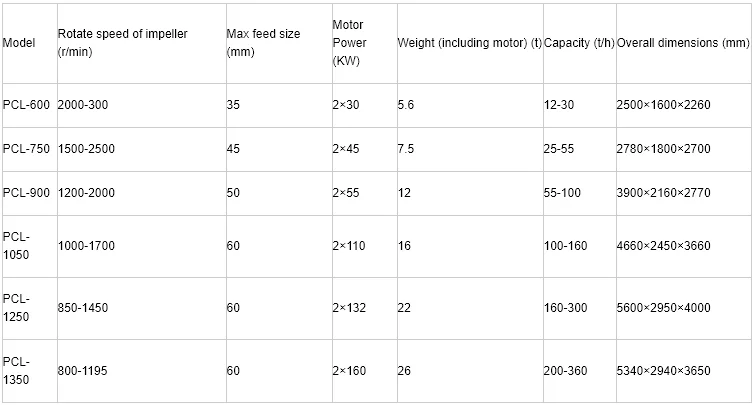Select the Overall dimensions (mm) header

point(684,43)
